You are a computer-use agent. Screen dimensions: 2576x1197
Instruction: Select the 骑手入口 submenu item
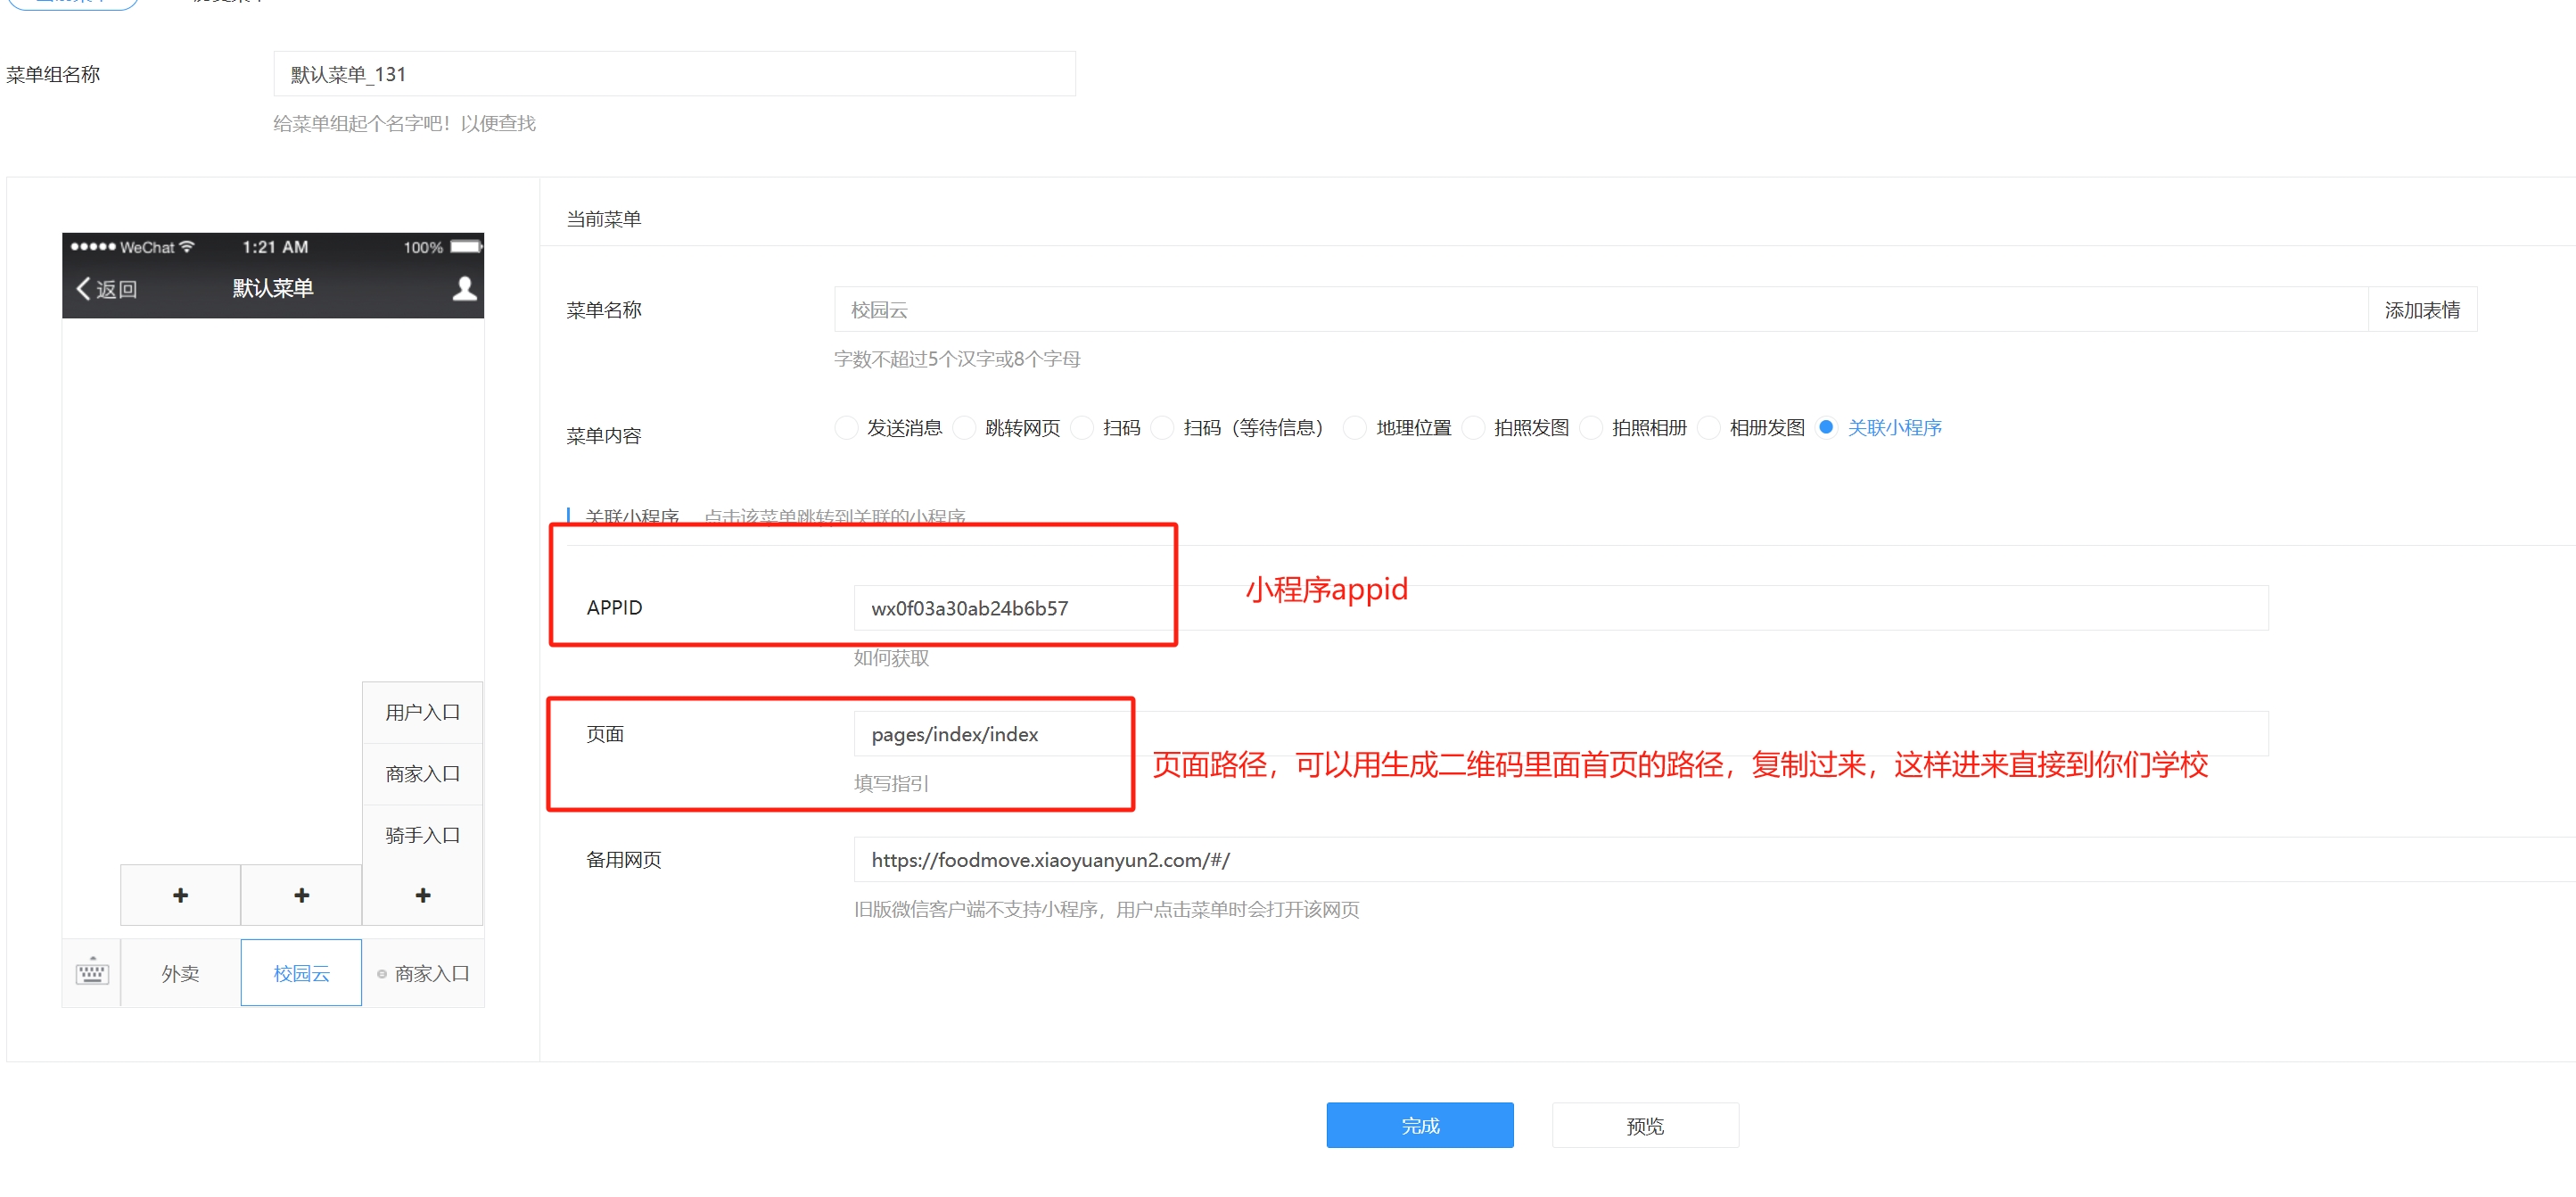point(423,835)
